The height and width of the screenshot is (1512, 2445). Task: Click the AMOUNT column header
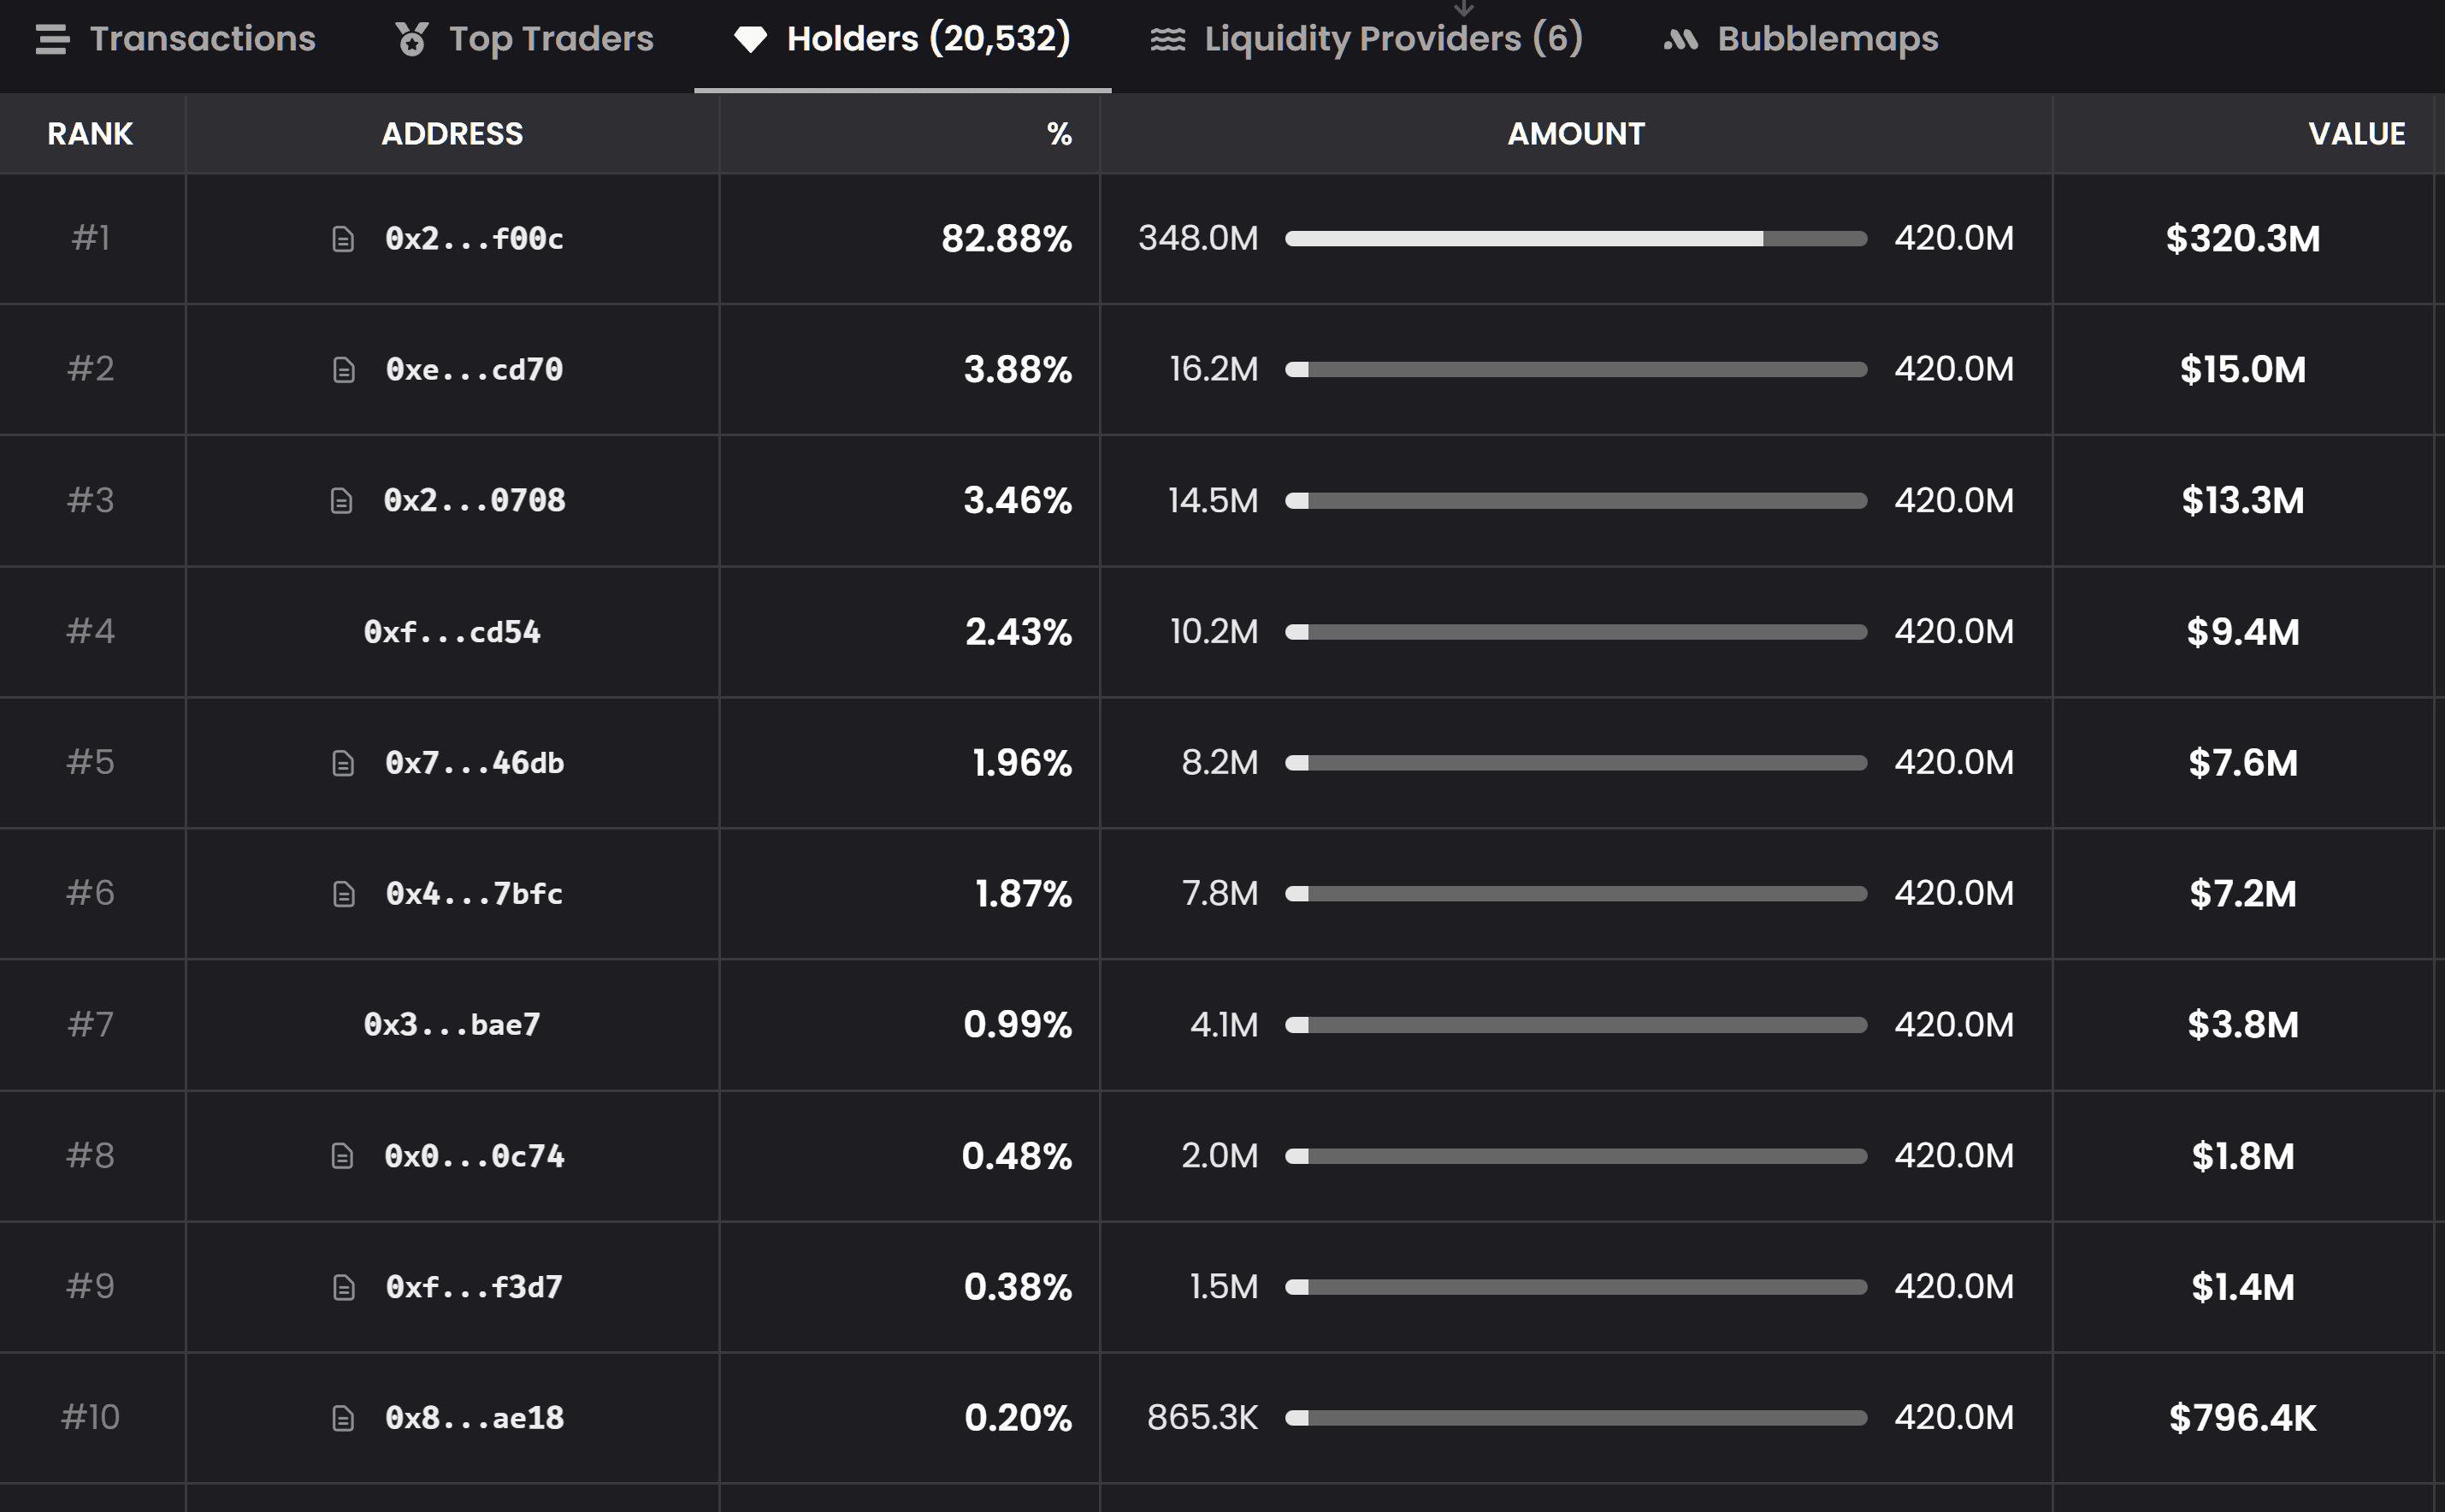(x=1575, y=134)
